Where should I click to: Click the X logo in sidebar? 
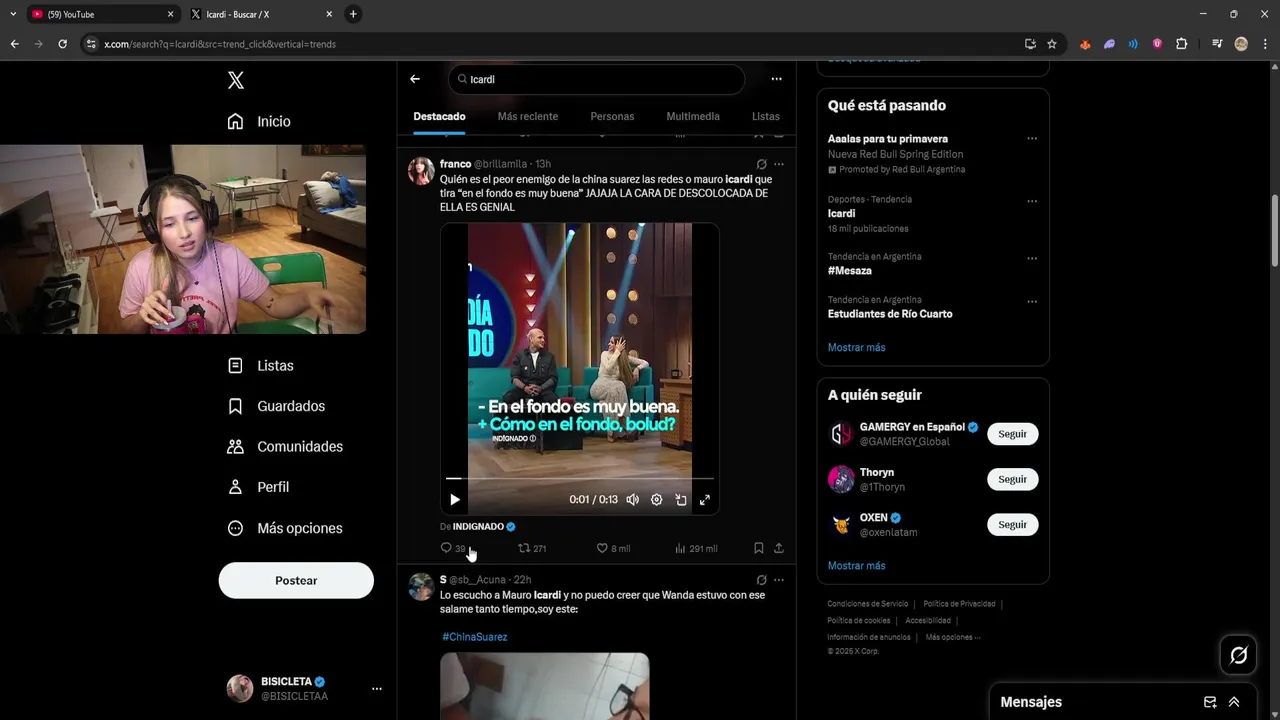tap(236, 81)
